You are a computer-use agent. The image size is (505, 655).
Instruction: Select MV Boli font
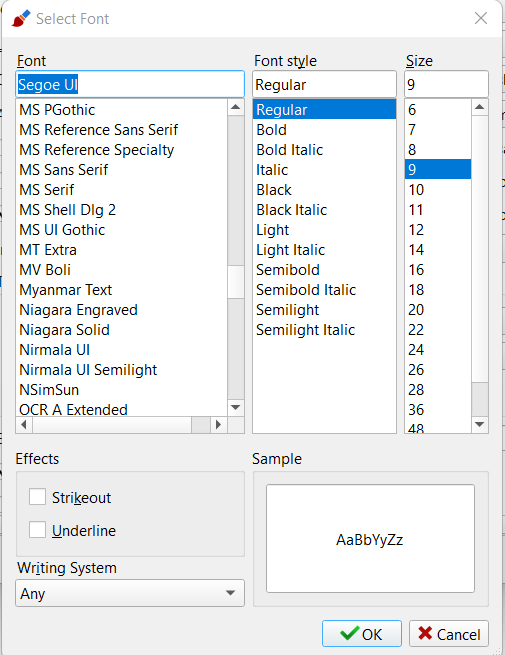pyautogui.click(x=122, y=270)
